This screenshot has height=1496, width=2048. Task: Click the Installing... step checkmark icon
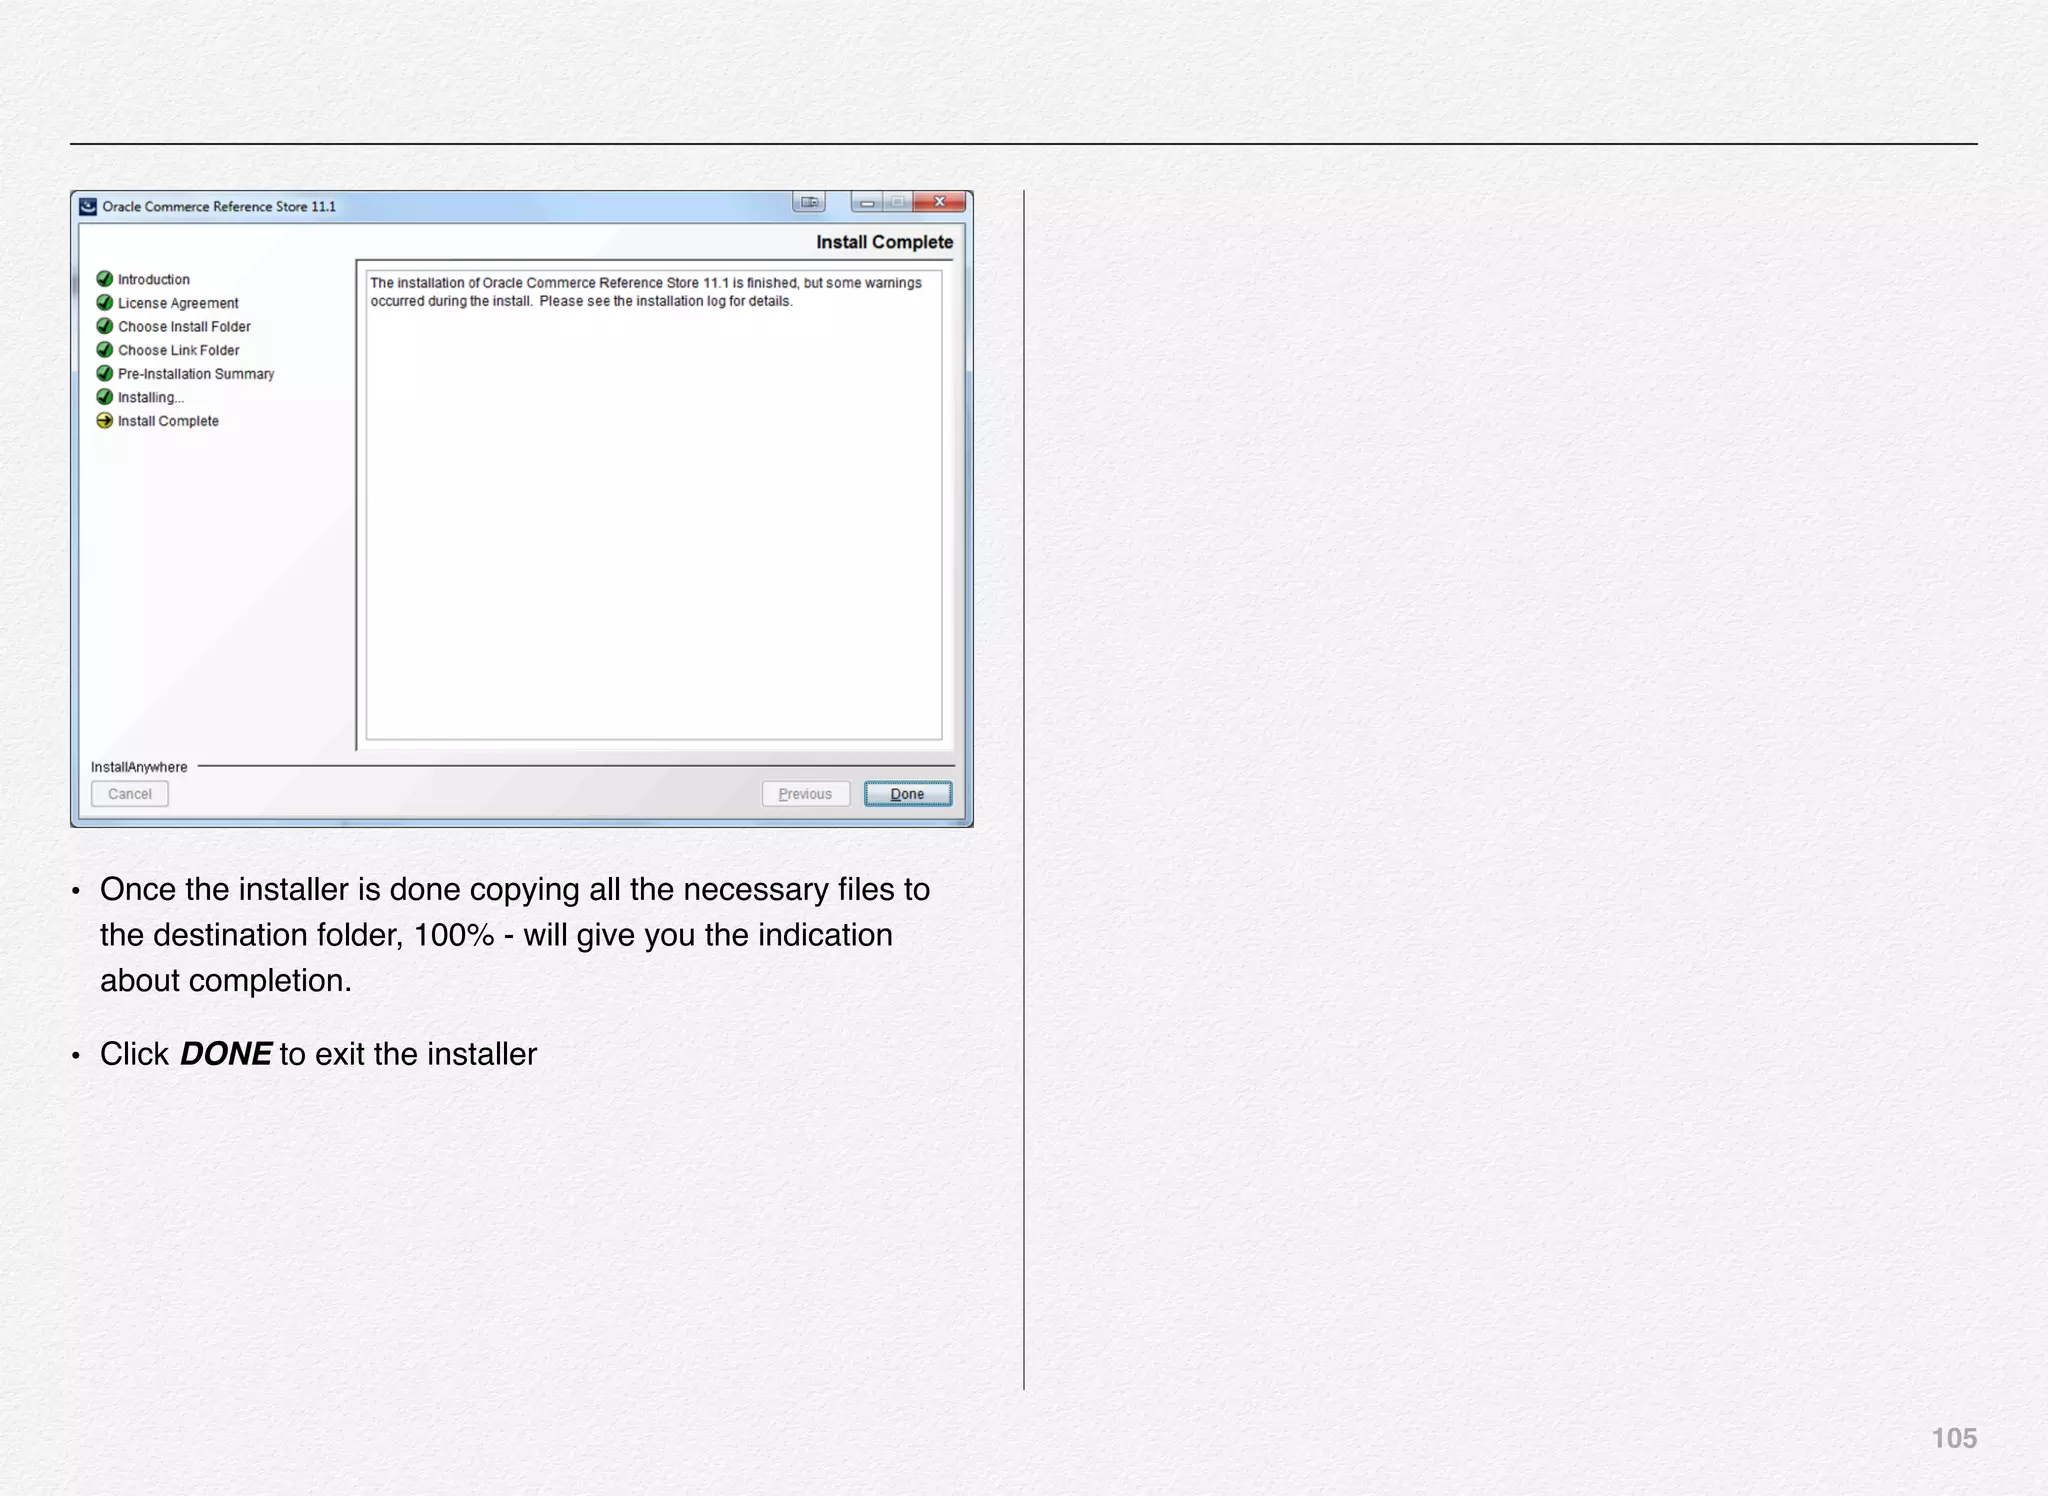point(104,397)
